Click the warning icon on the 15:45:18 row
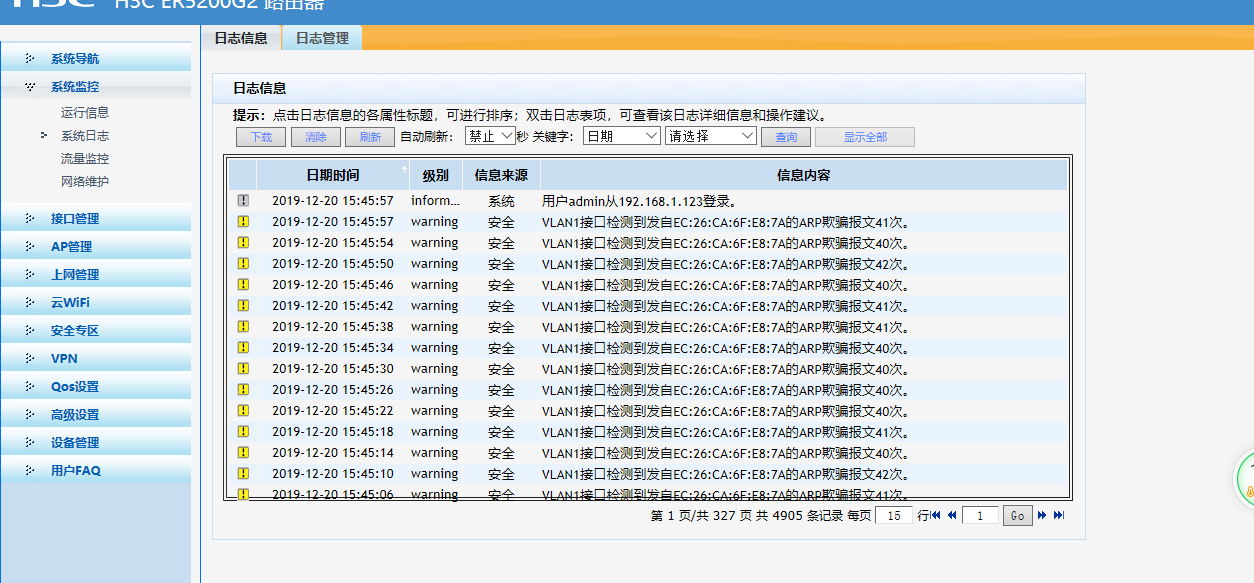The width and height of the screenshot is (1254, 583). pos(243,432)
